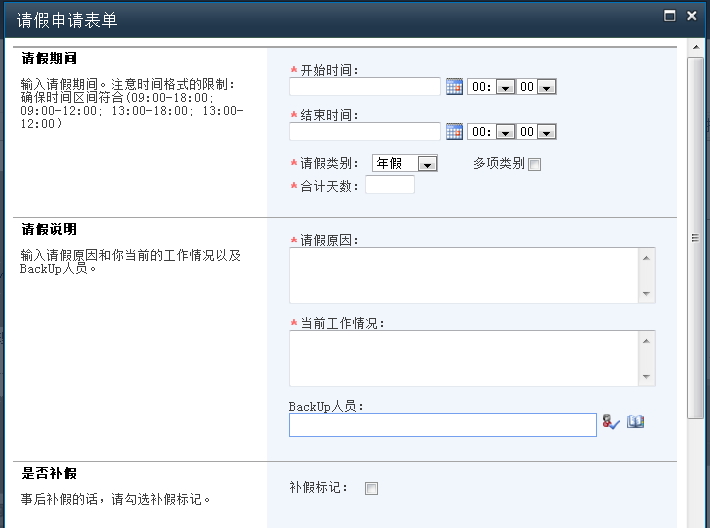Tick the 补假标记 checkbox
710x528 pixels.
371,489
